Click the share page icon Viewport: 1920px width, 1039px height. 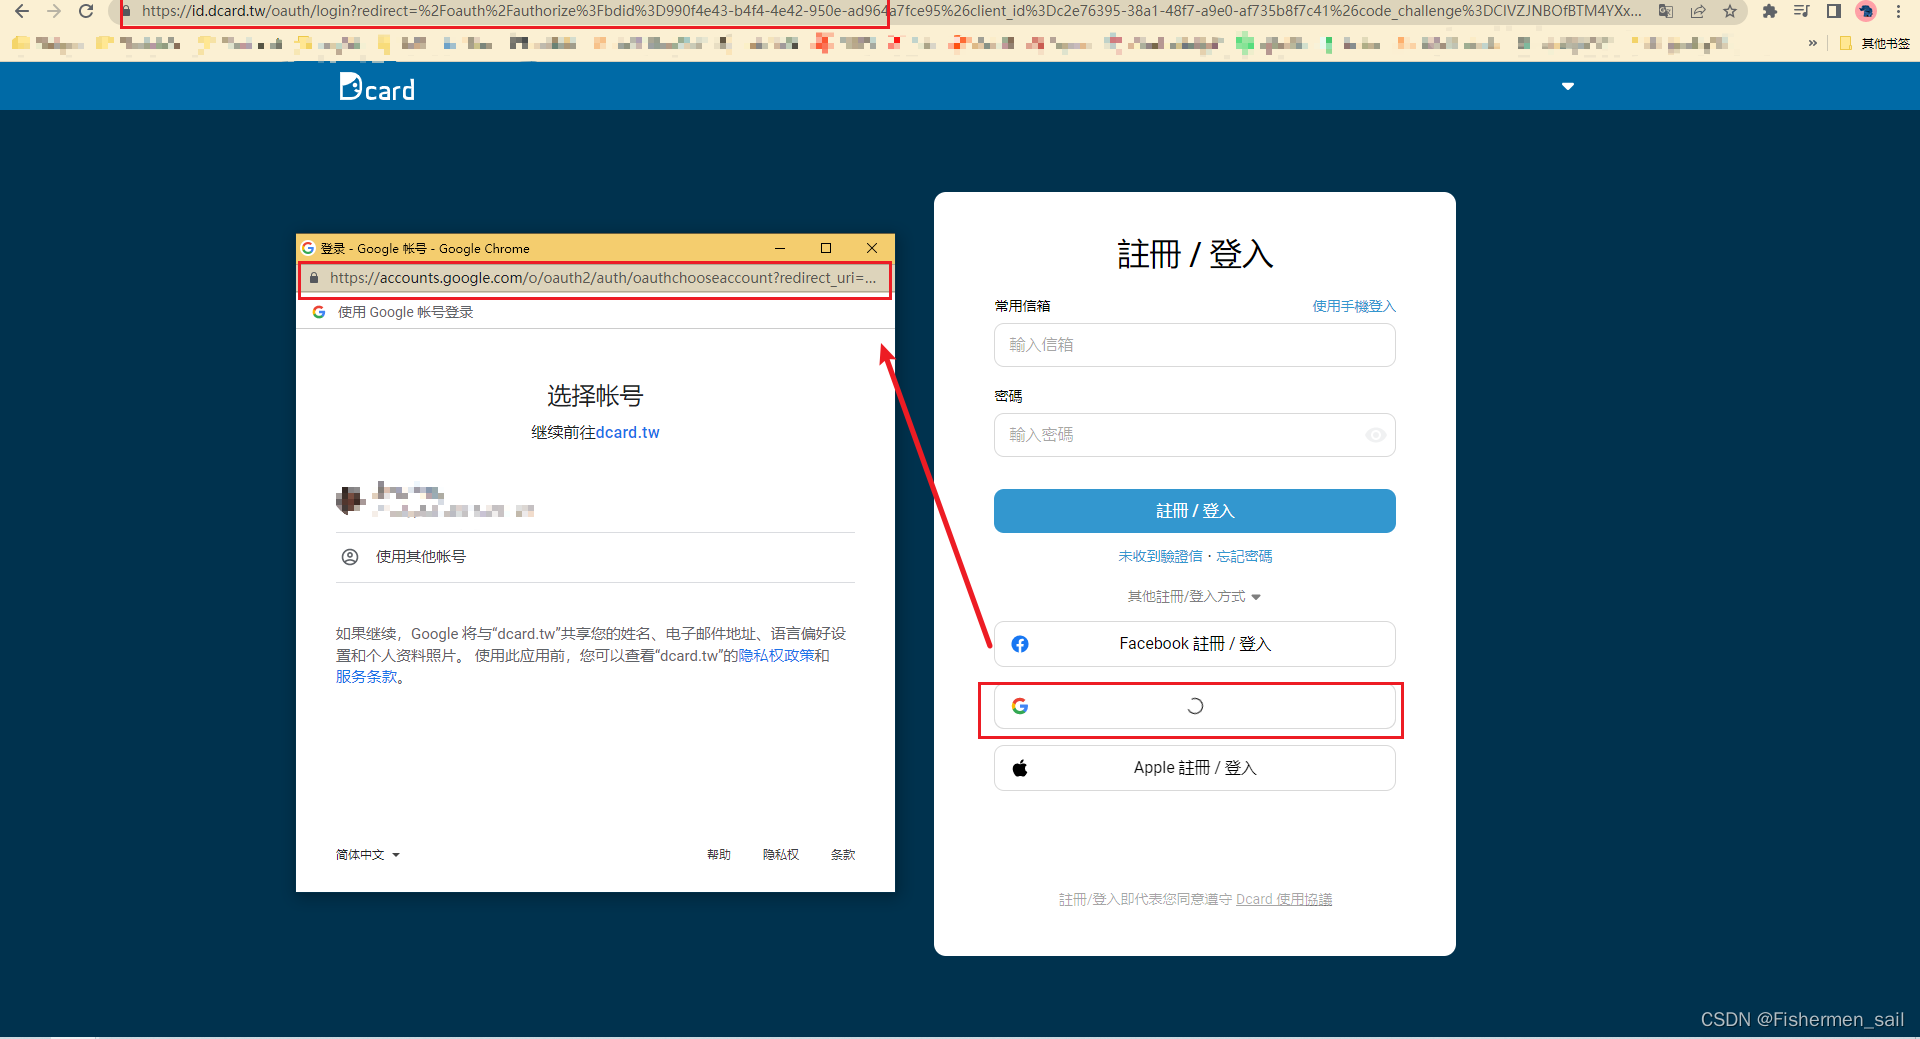coord(1698,11)
